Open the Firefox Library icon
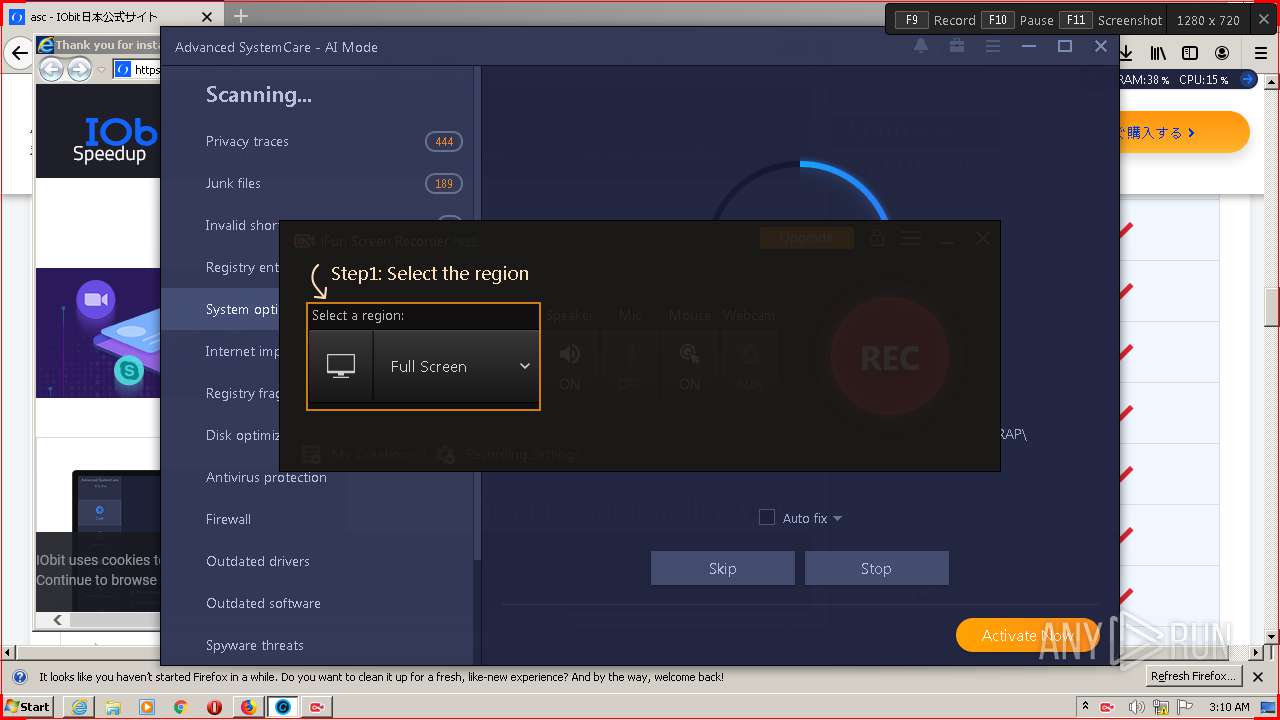Viewport: 1280px width, 720px height. 1158,53
